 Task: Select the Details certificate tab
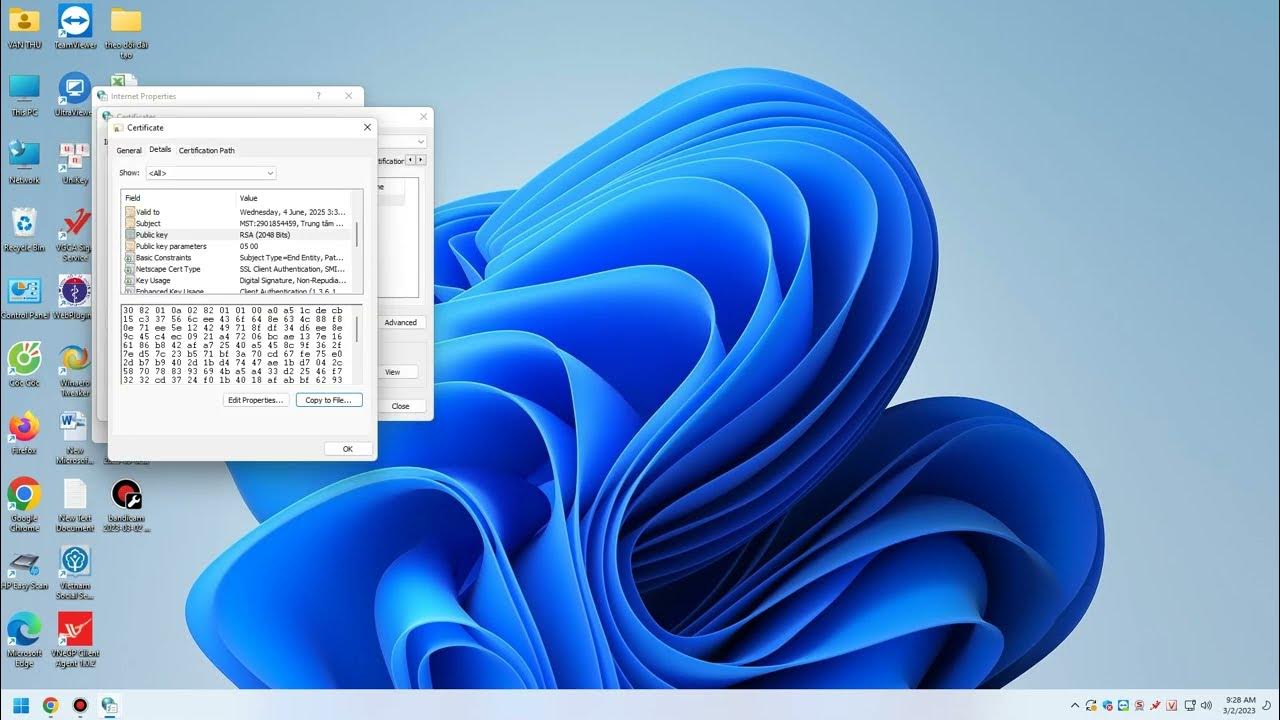coord(160,149)
